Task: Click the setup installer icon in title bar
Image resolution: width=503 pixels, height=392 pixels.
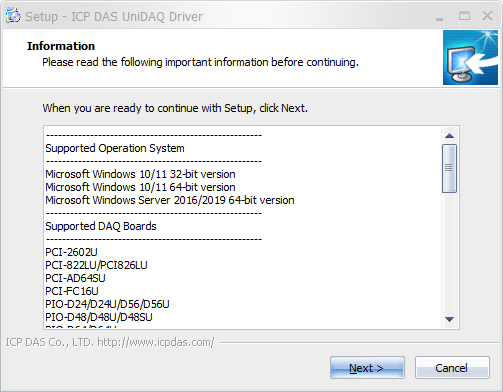Action: coord(13,16)
